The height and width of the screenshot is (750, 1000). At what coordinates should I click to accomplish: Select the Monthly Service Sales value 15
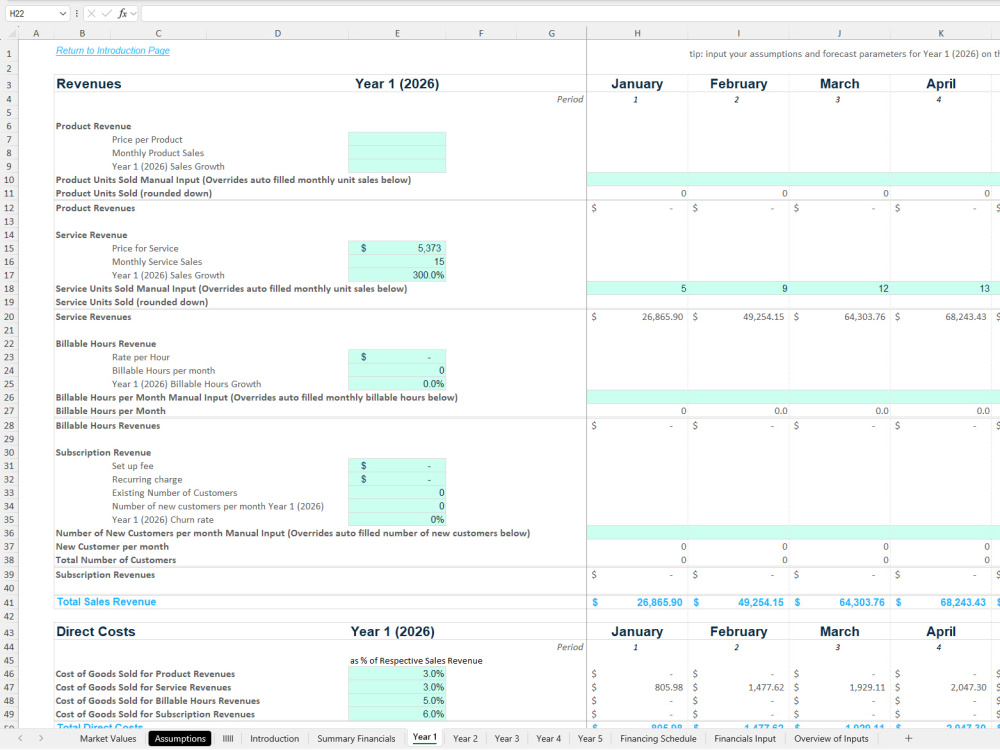tap(397, 261)
